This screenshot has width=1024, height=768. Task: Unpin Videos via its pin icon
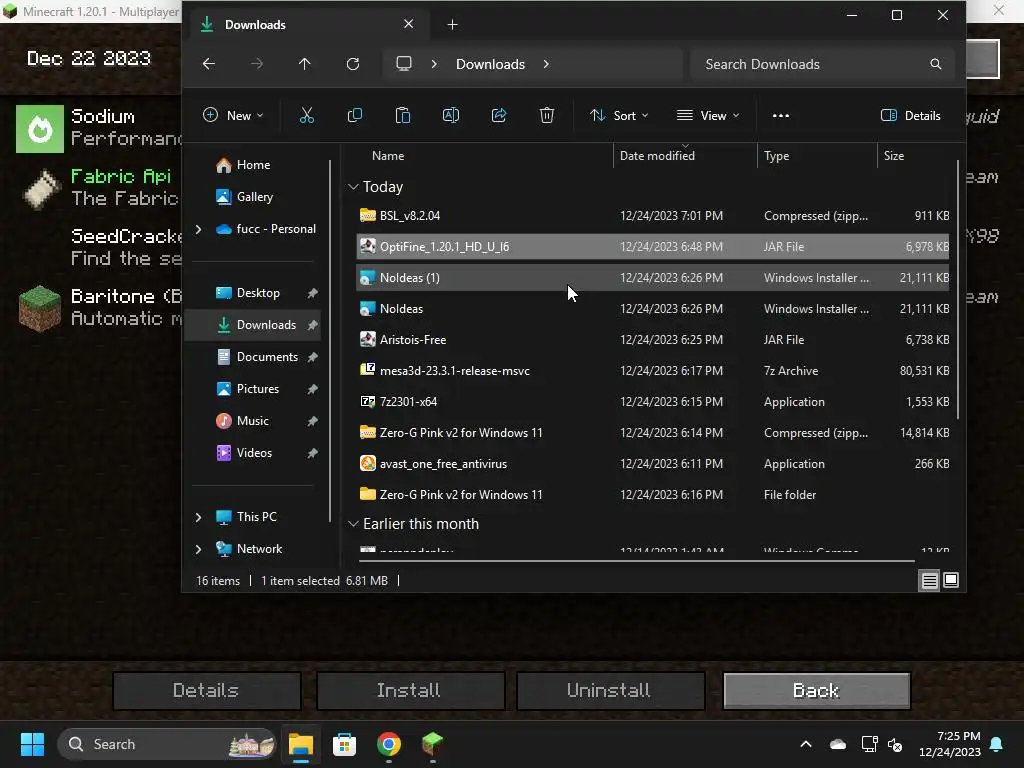(x=312, y=453)
